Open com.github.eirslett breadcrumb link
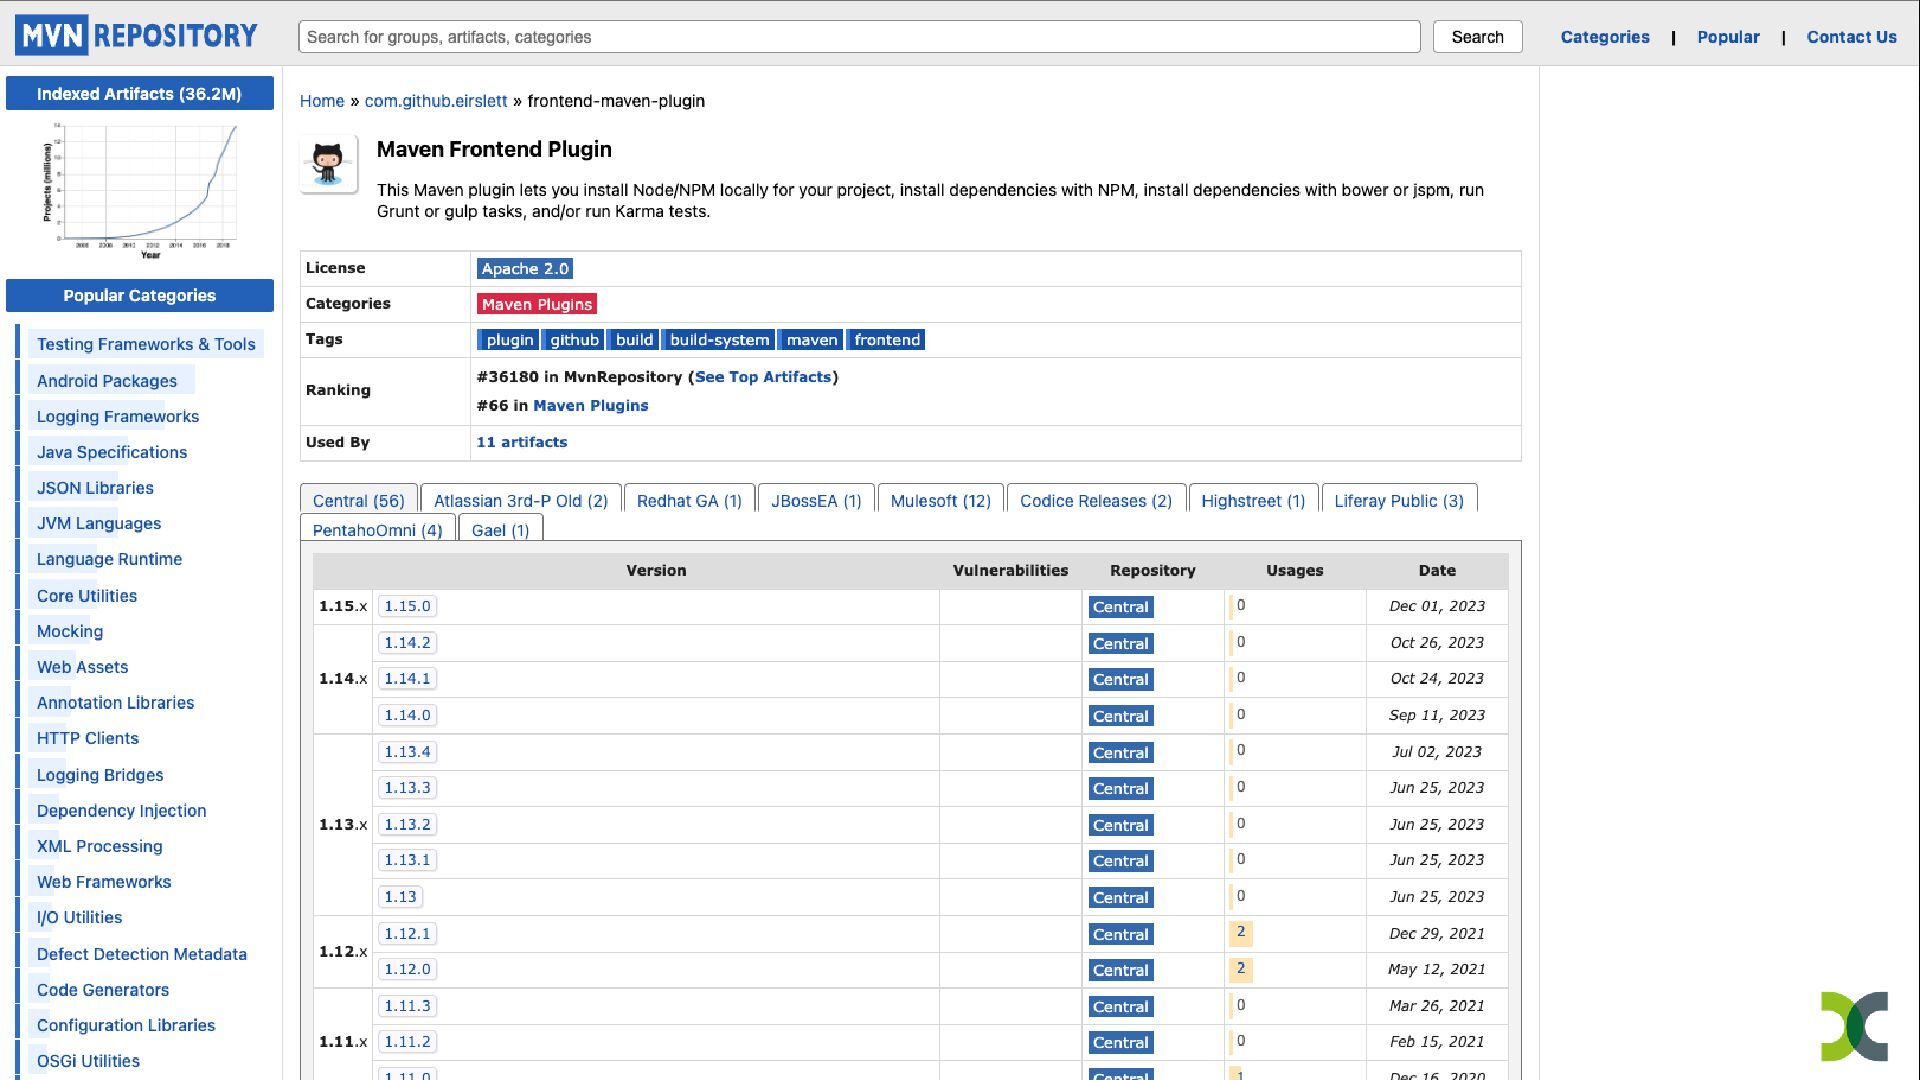This screenshot has height=1080, width=1920. [436, 101]
